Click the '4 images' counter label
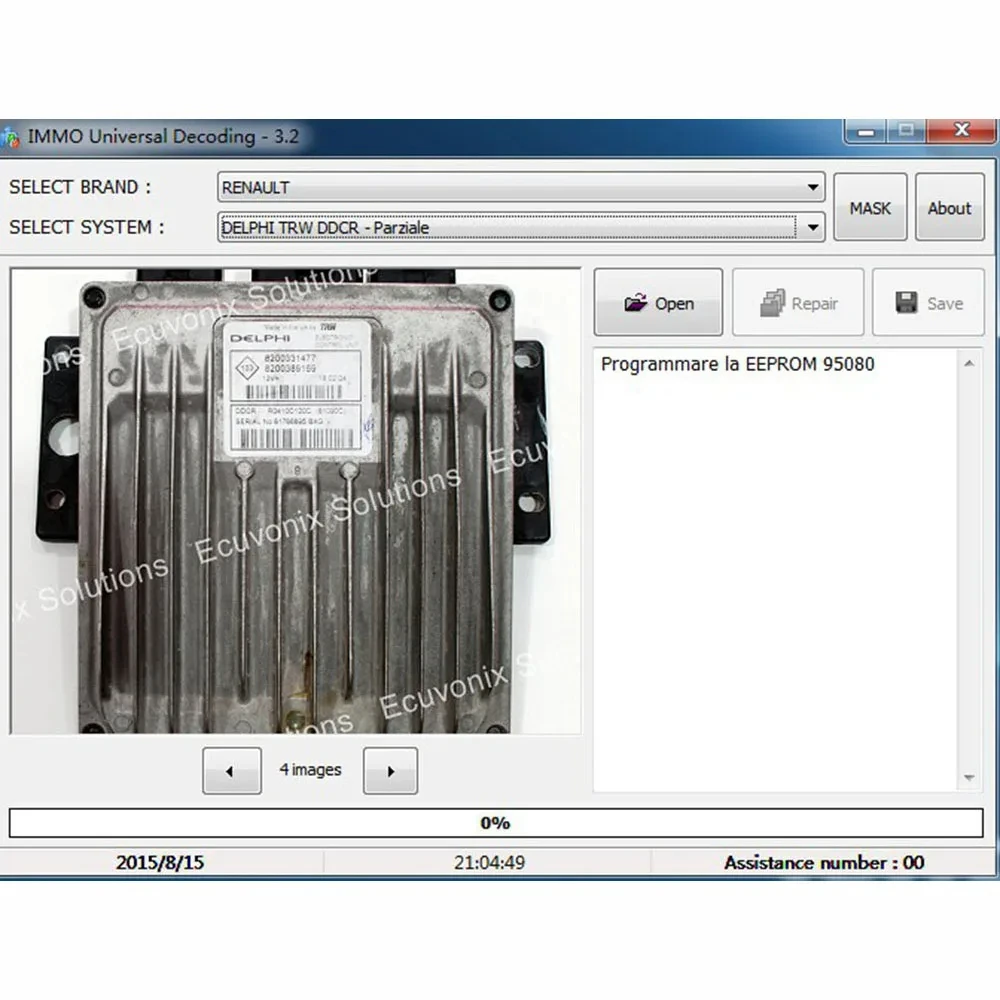1000x1000 pixels. pos(311,770)
